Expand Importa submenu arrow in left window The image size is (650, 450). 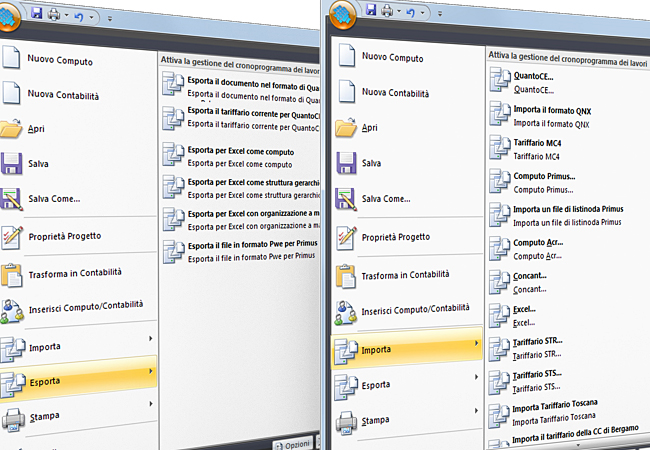pos(151,339)
